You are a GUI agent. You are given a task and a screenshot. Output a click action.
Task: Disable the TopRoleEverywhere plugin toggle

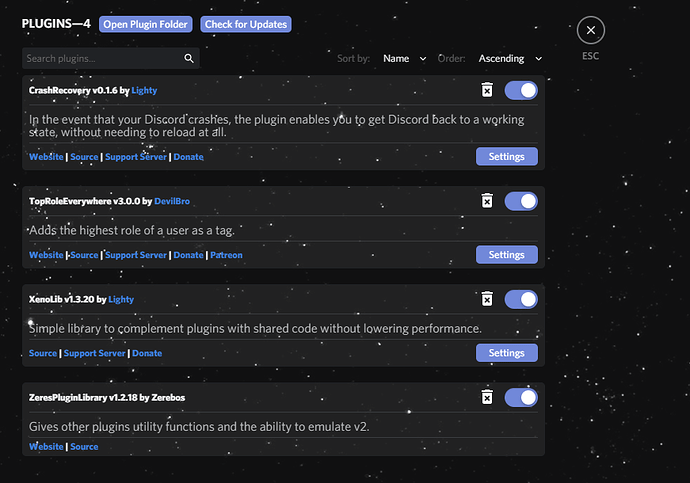tap(521, 201)
